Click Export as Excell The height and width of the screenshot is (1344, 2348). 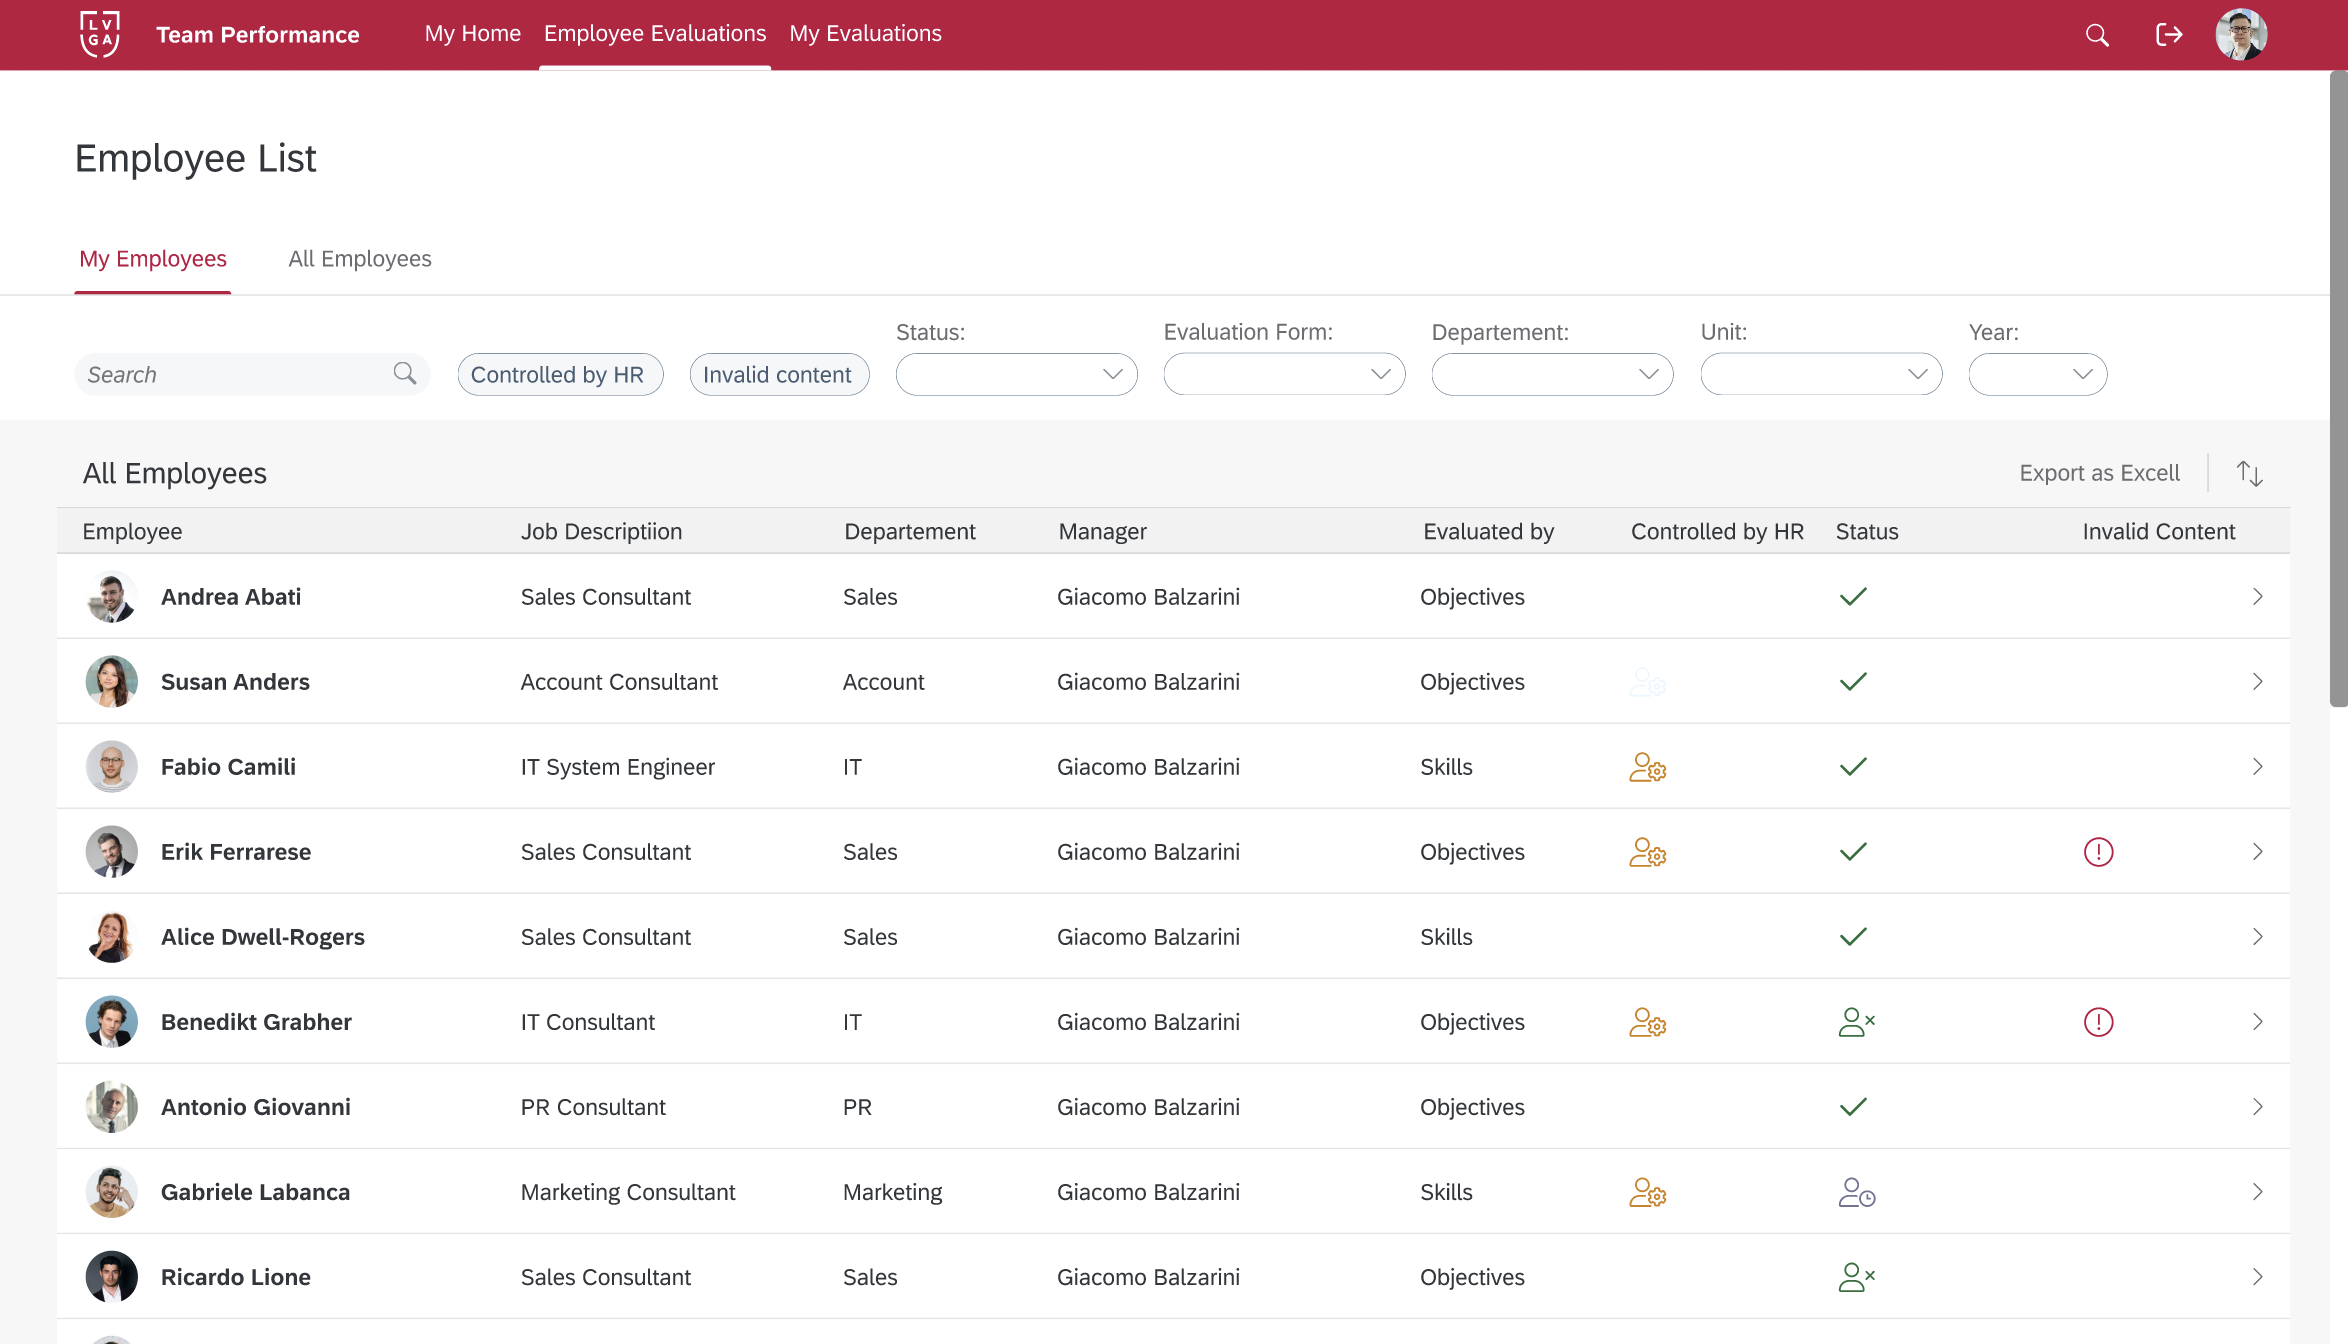[2099, 473]
